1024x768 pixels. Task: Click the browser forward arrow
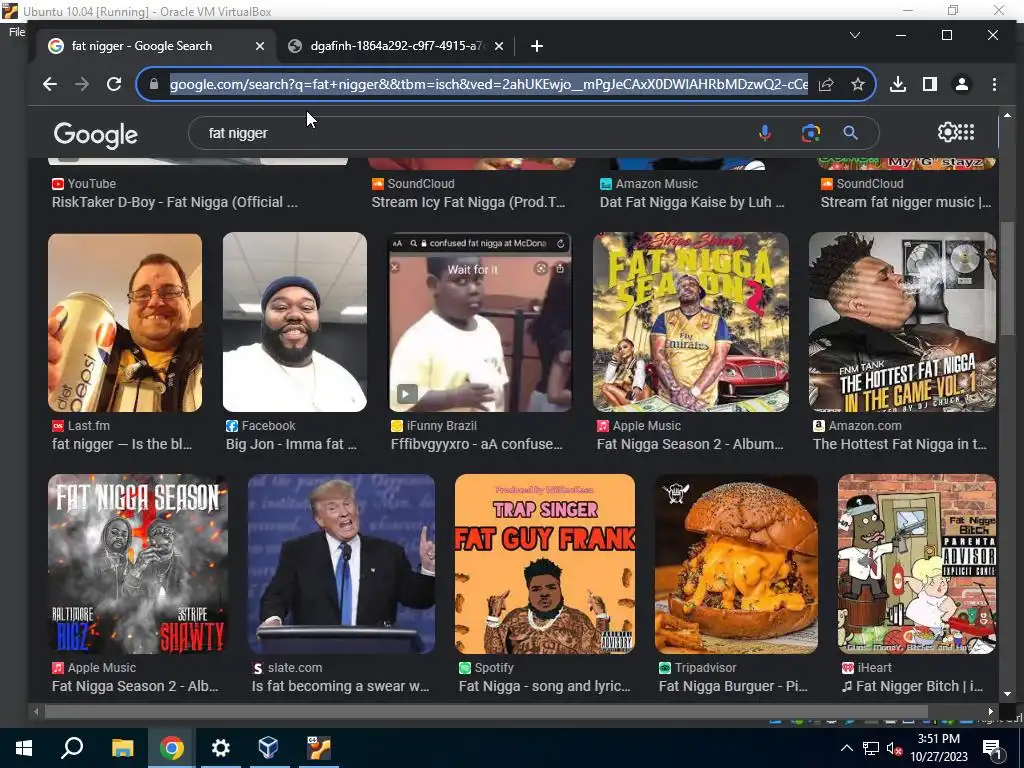[82, 84]
